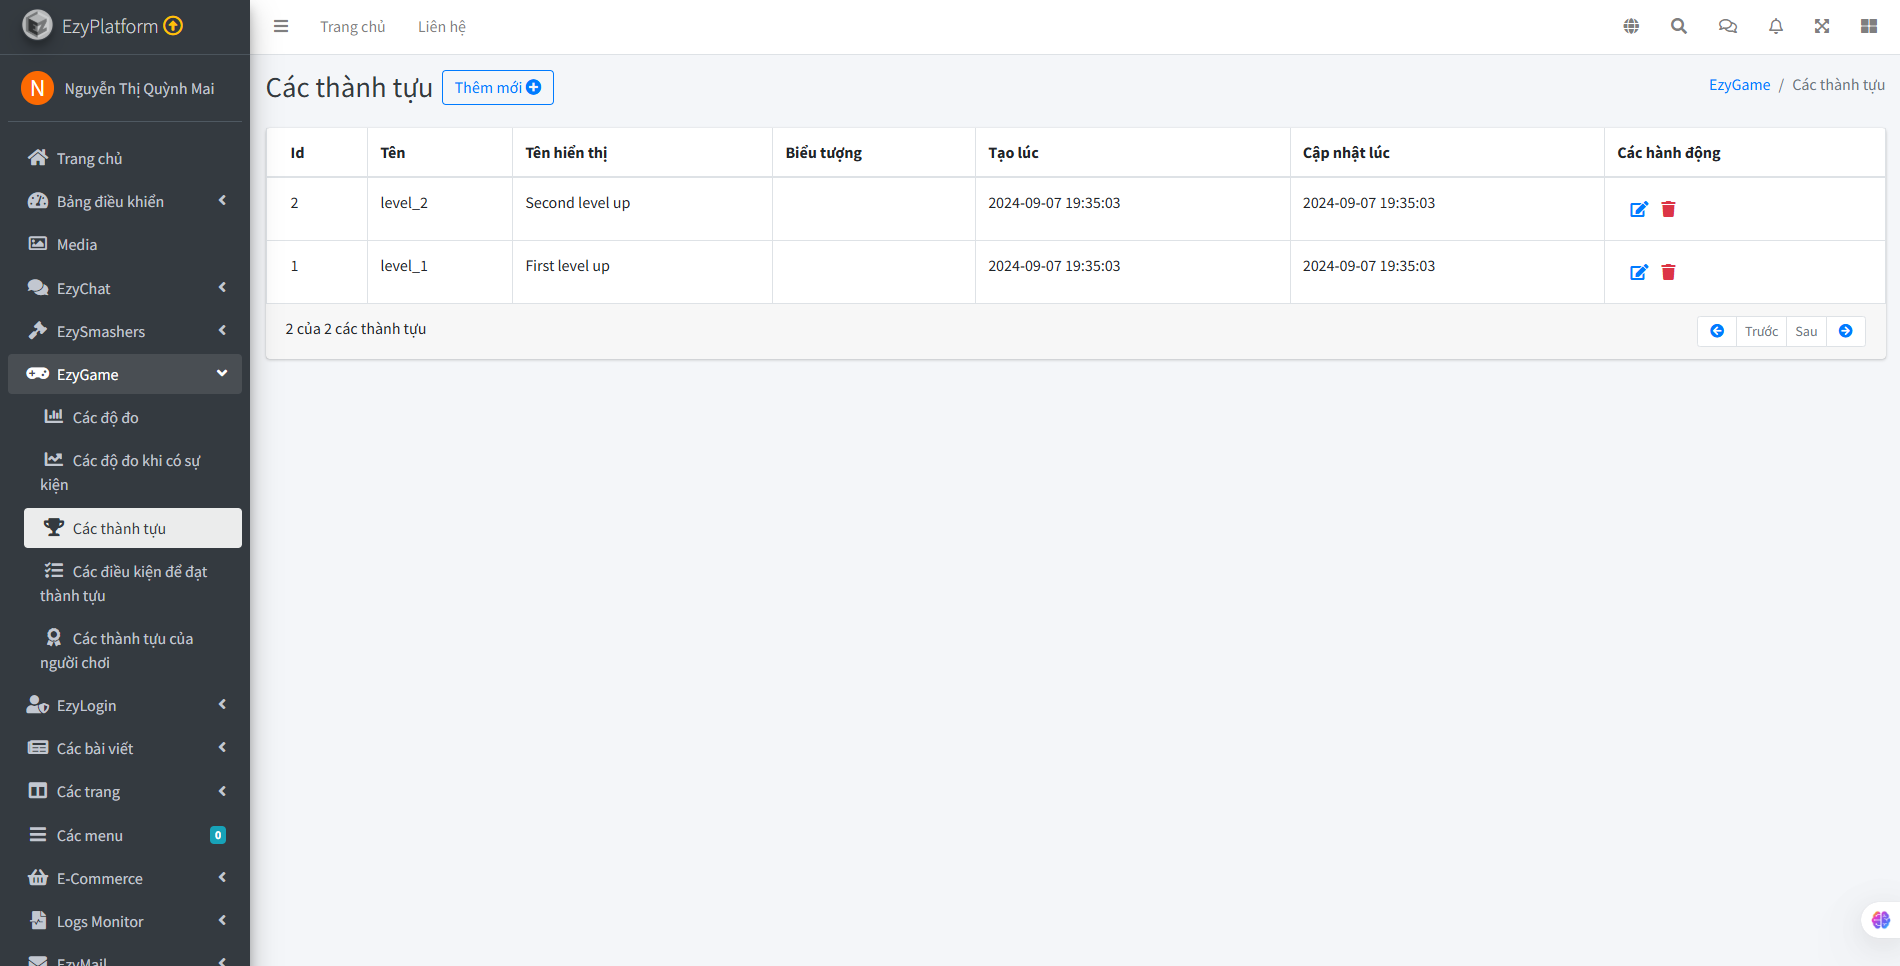
Task: View notifications via the bell icon
Action: click(x=1775, y=26)
